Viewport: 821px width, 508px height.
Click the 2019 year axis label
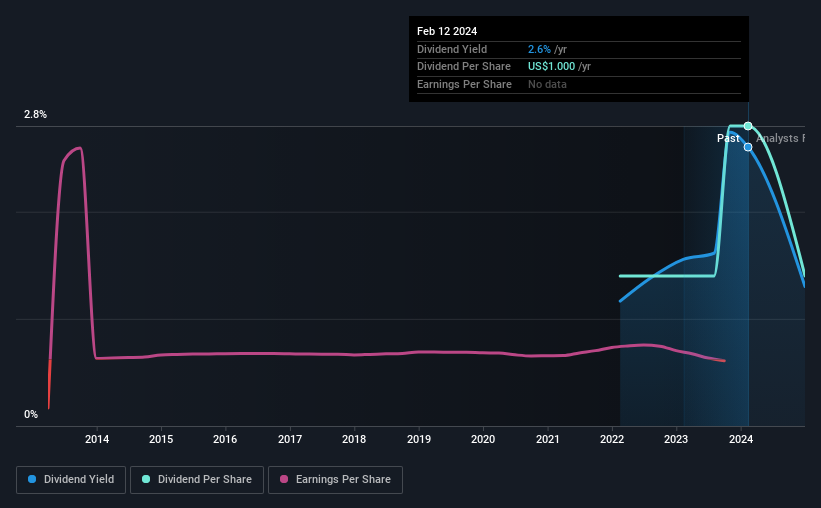[x=419, y=439]
